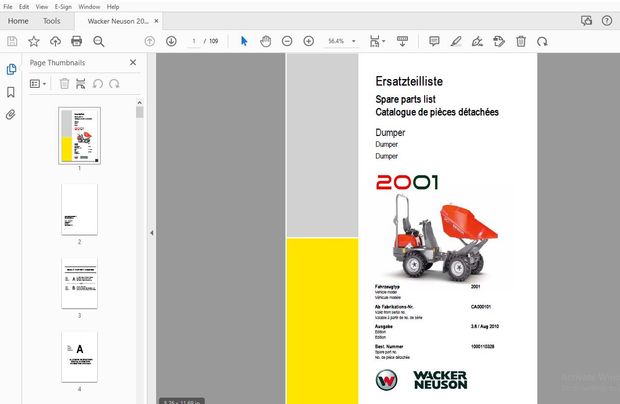Choose the Selection arrow tool
The image size is (620, 404).
click(x=244, y=41)
